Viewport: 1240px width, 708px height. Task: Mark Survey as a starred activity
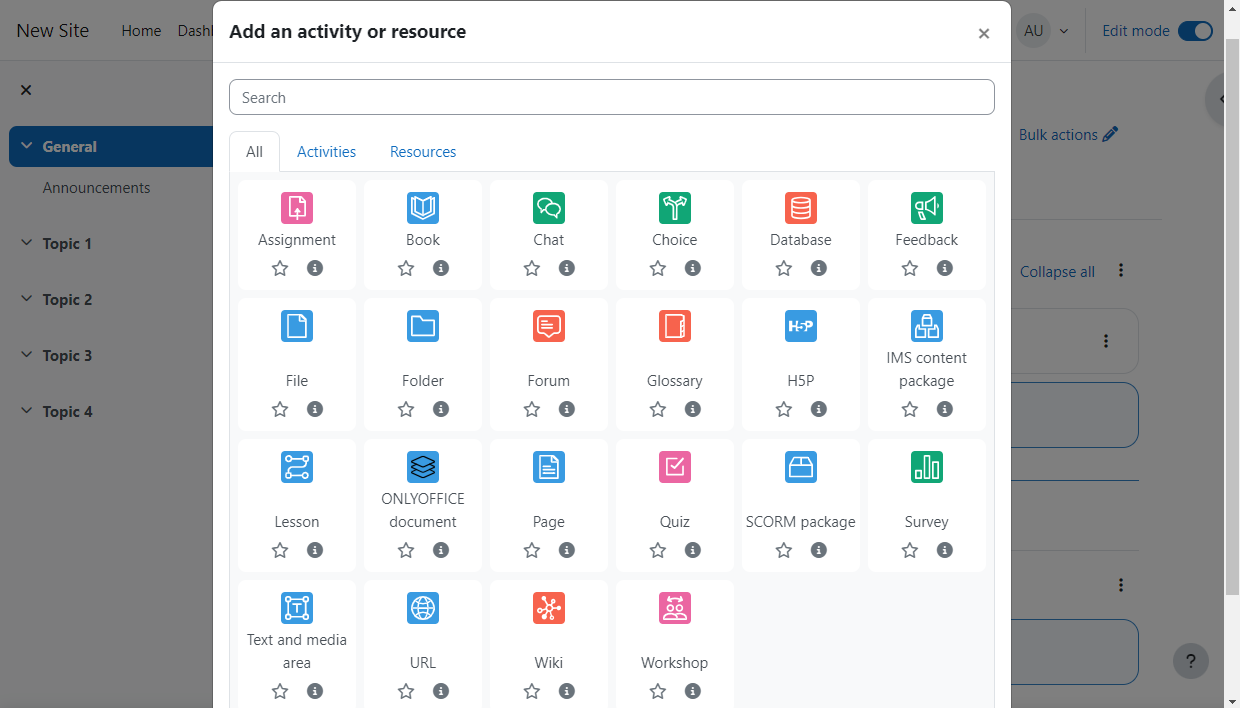coord(910,550)
